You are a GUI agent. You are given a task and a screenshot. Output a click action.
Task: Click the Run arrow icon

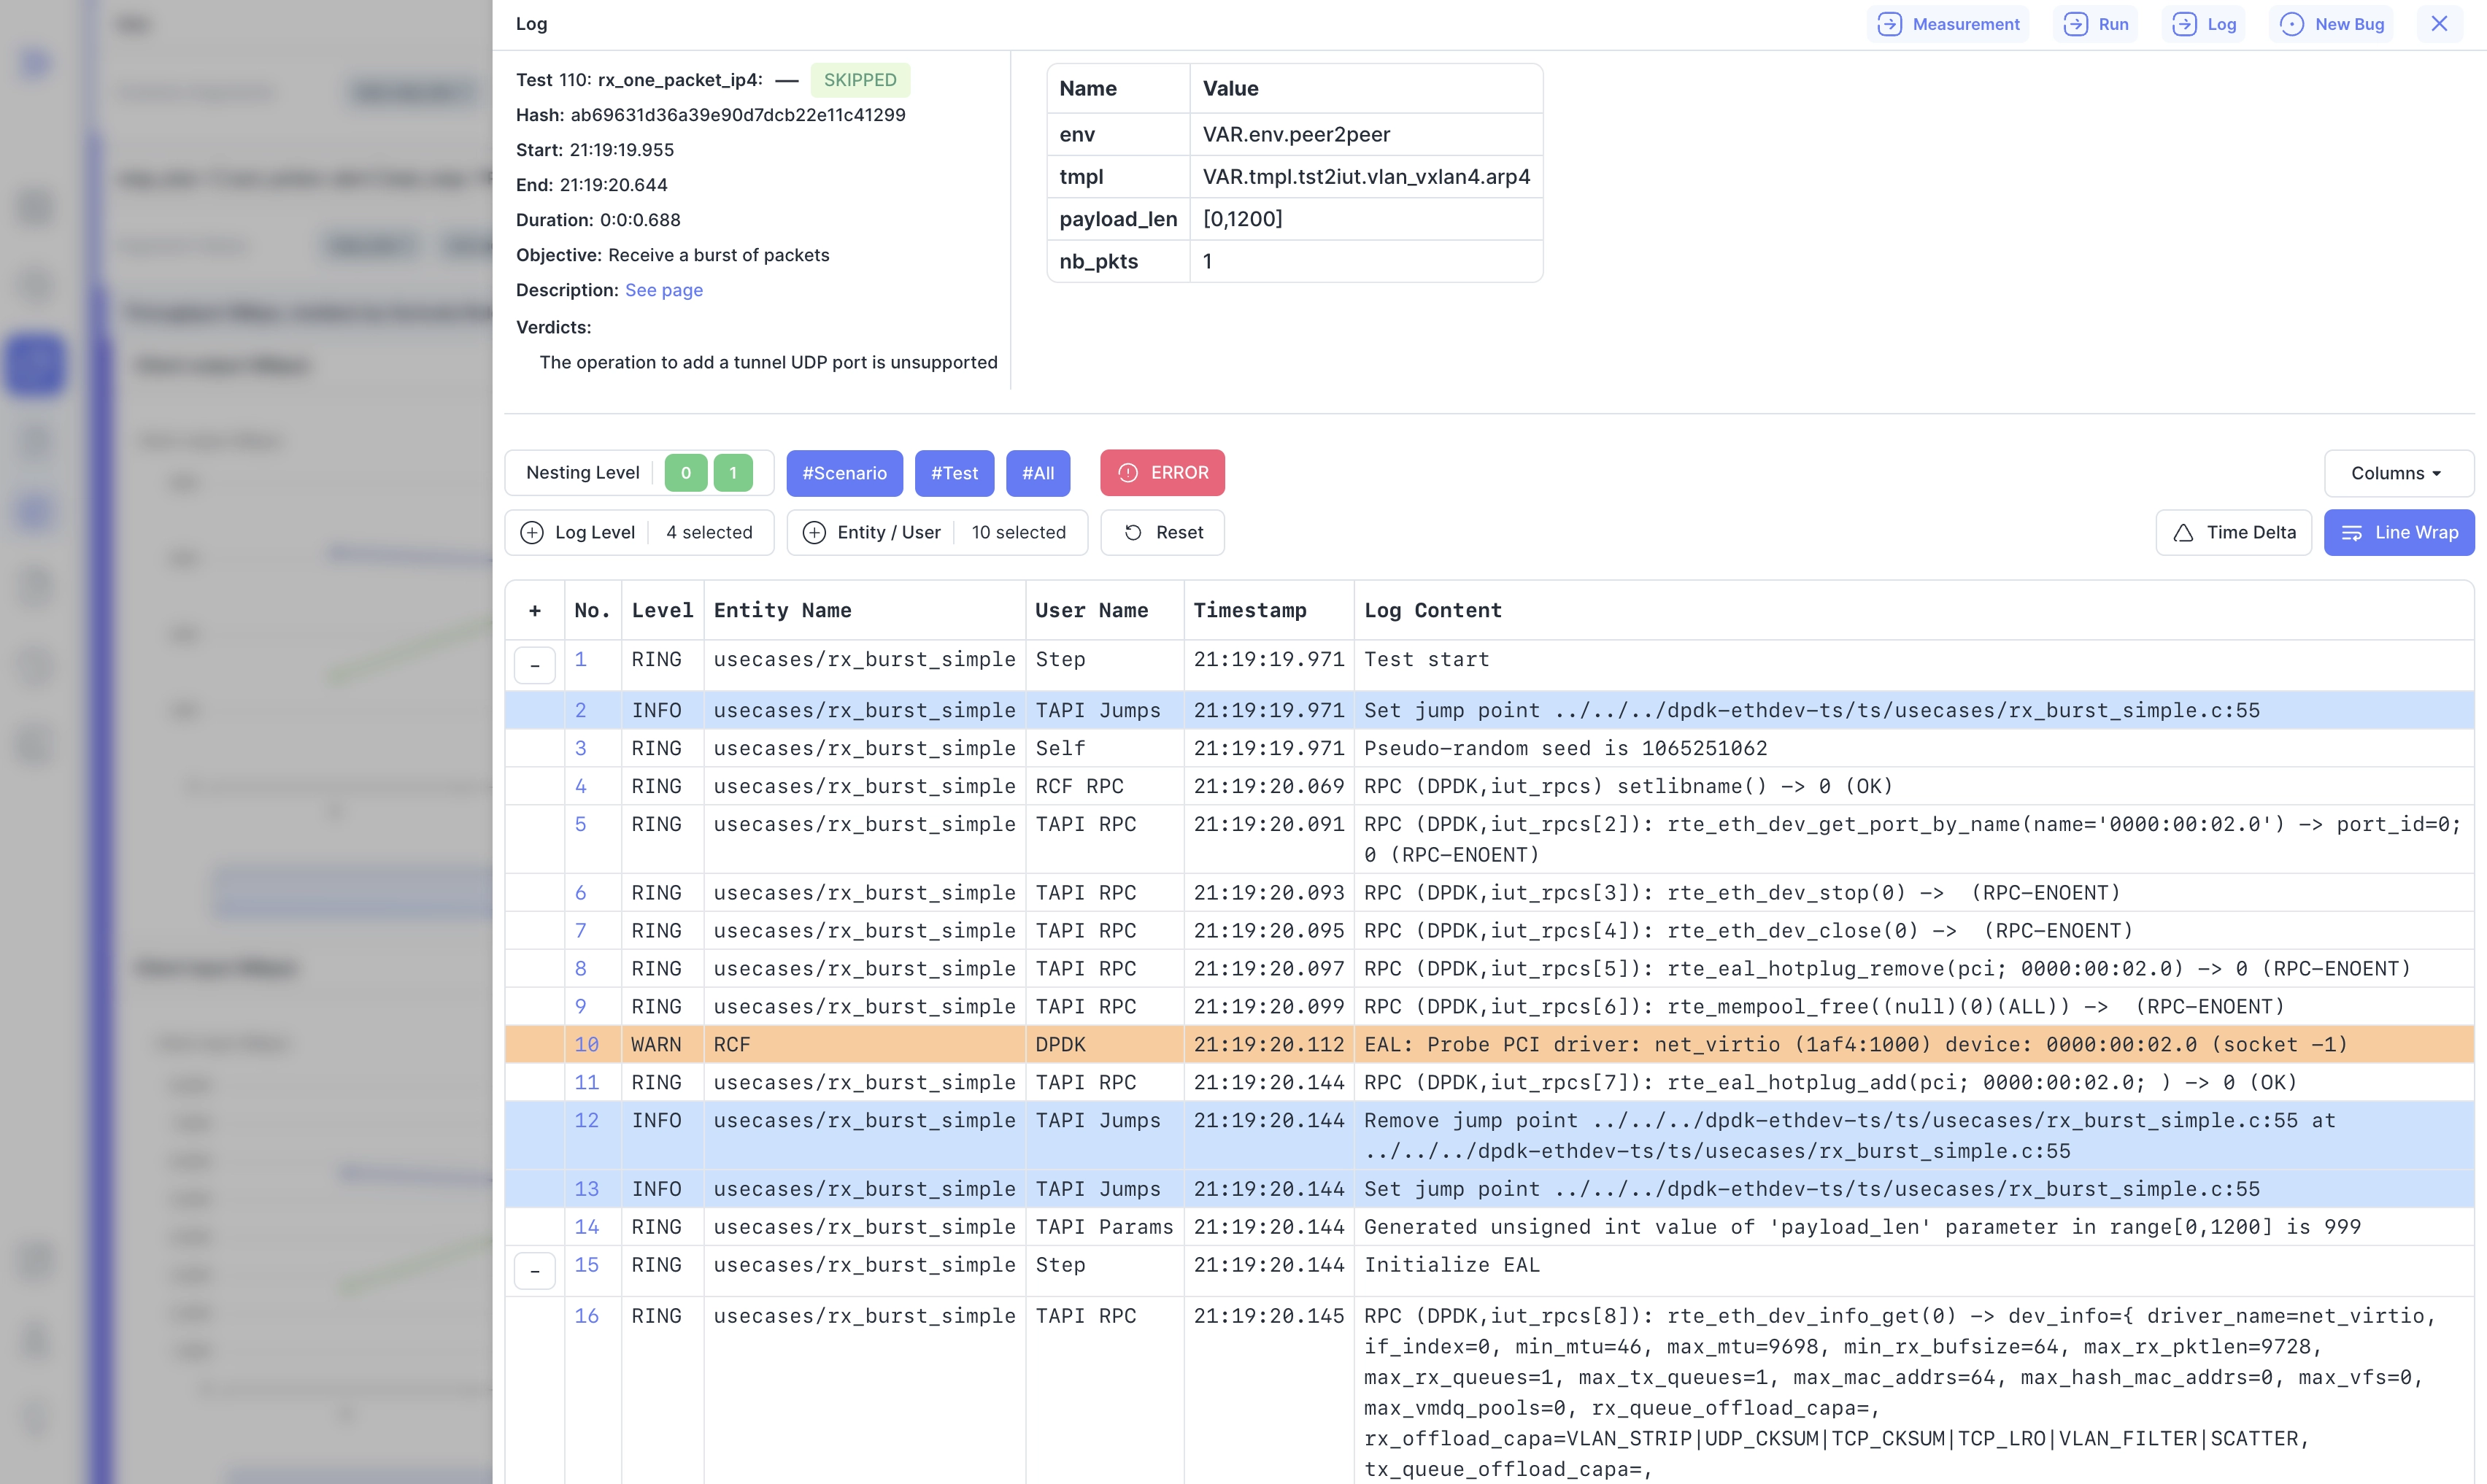pyautogui.click(x=2076, y=24)
